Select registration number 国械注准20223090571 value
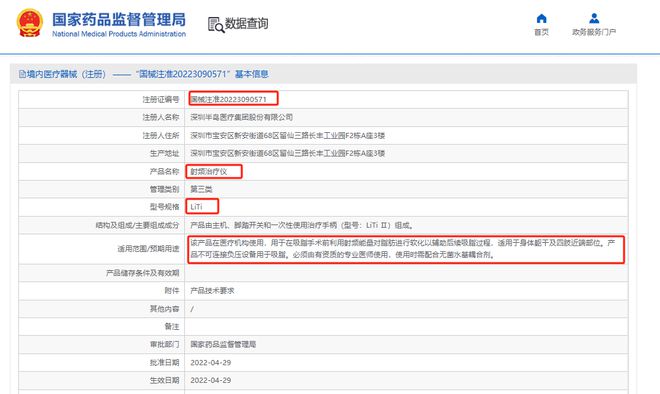 click(228, 99)
